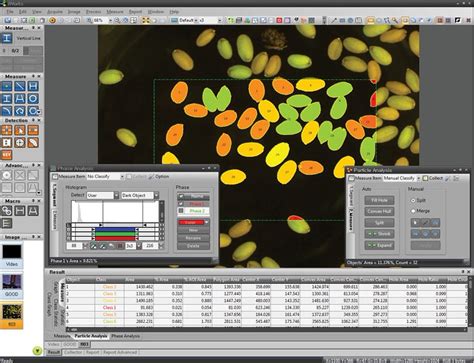The height and width of the screenshot is (363, 474).
Task: Select the horizontal distance measure tool
Action: tap(33, 86)
